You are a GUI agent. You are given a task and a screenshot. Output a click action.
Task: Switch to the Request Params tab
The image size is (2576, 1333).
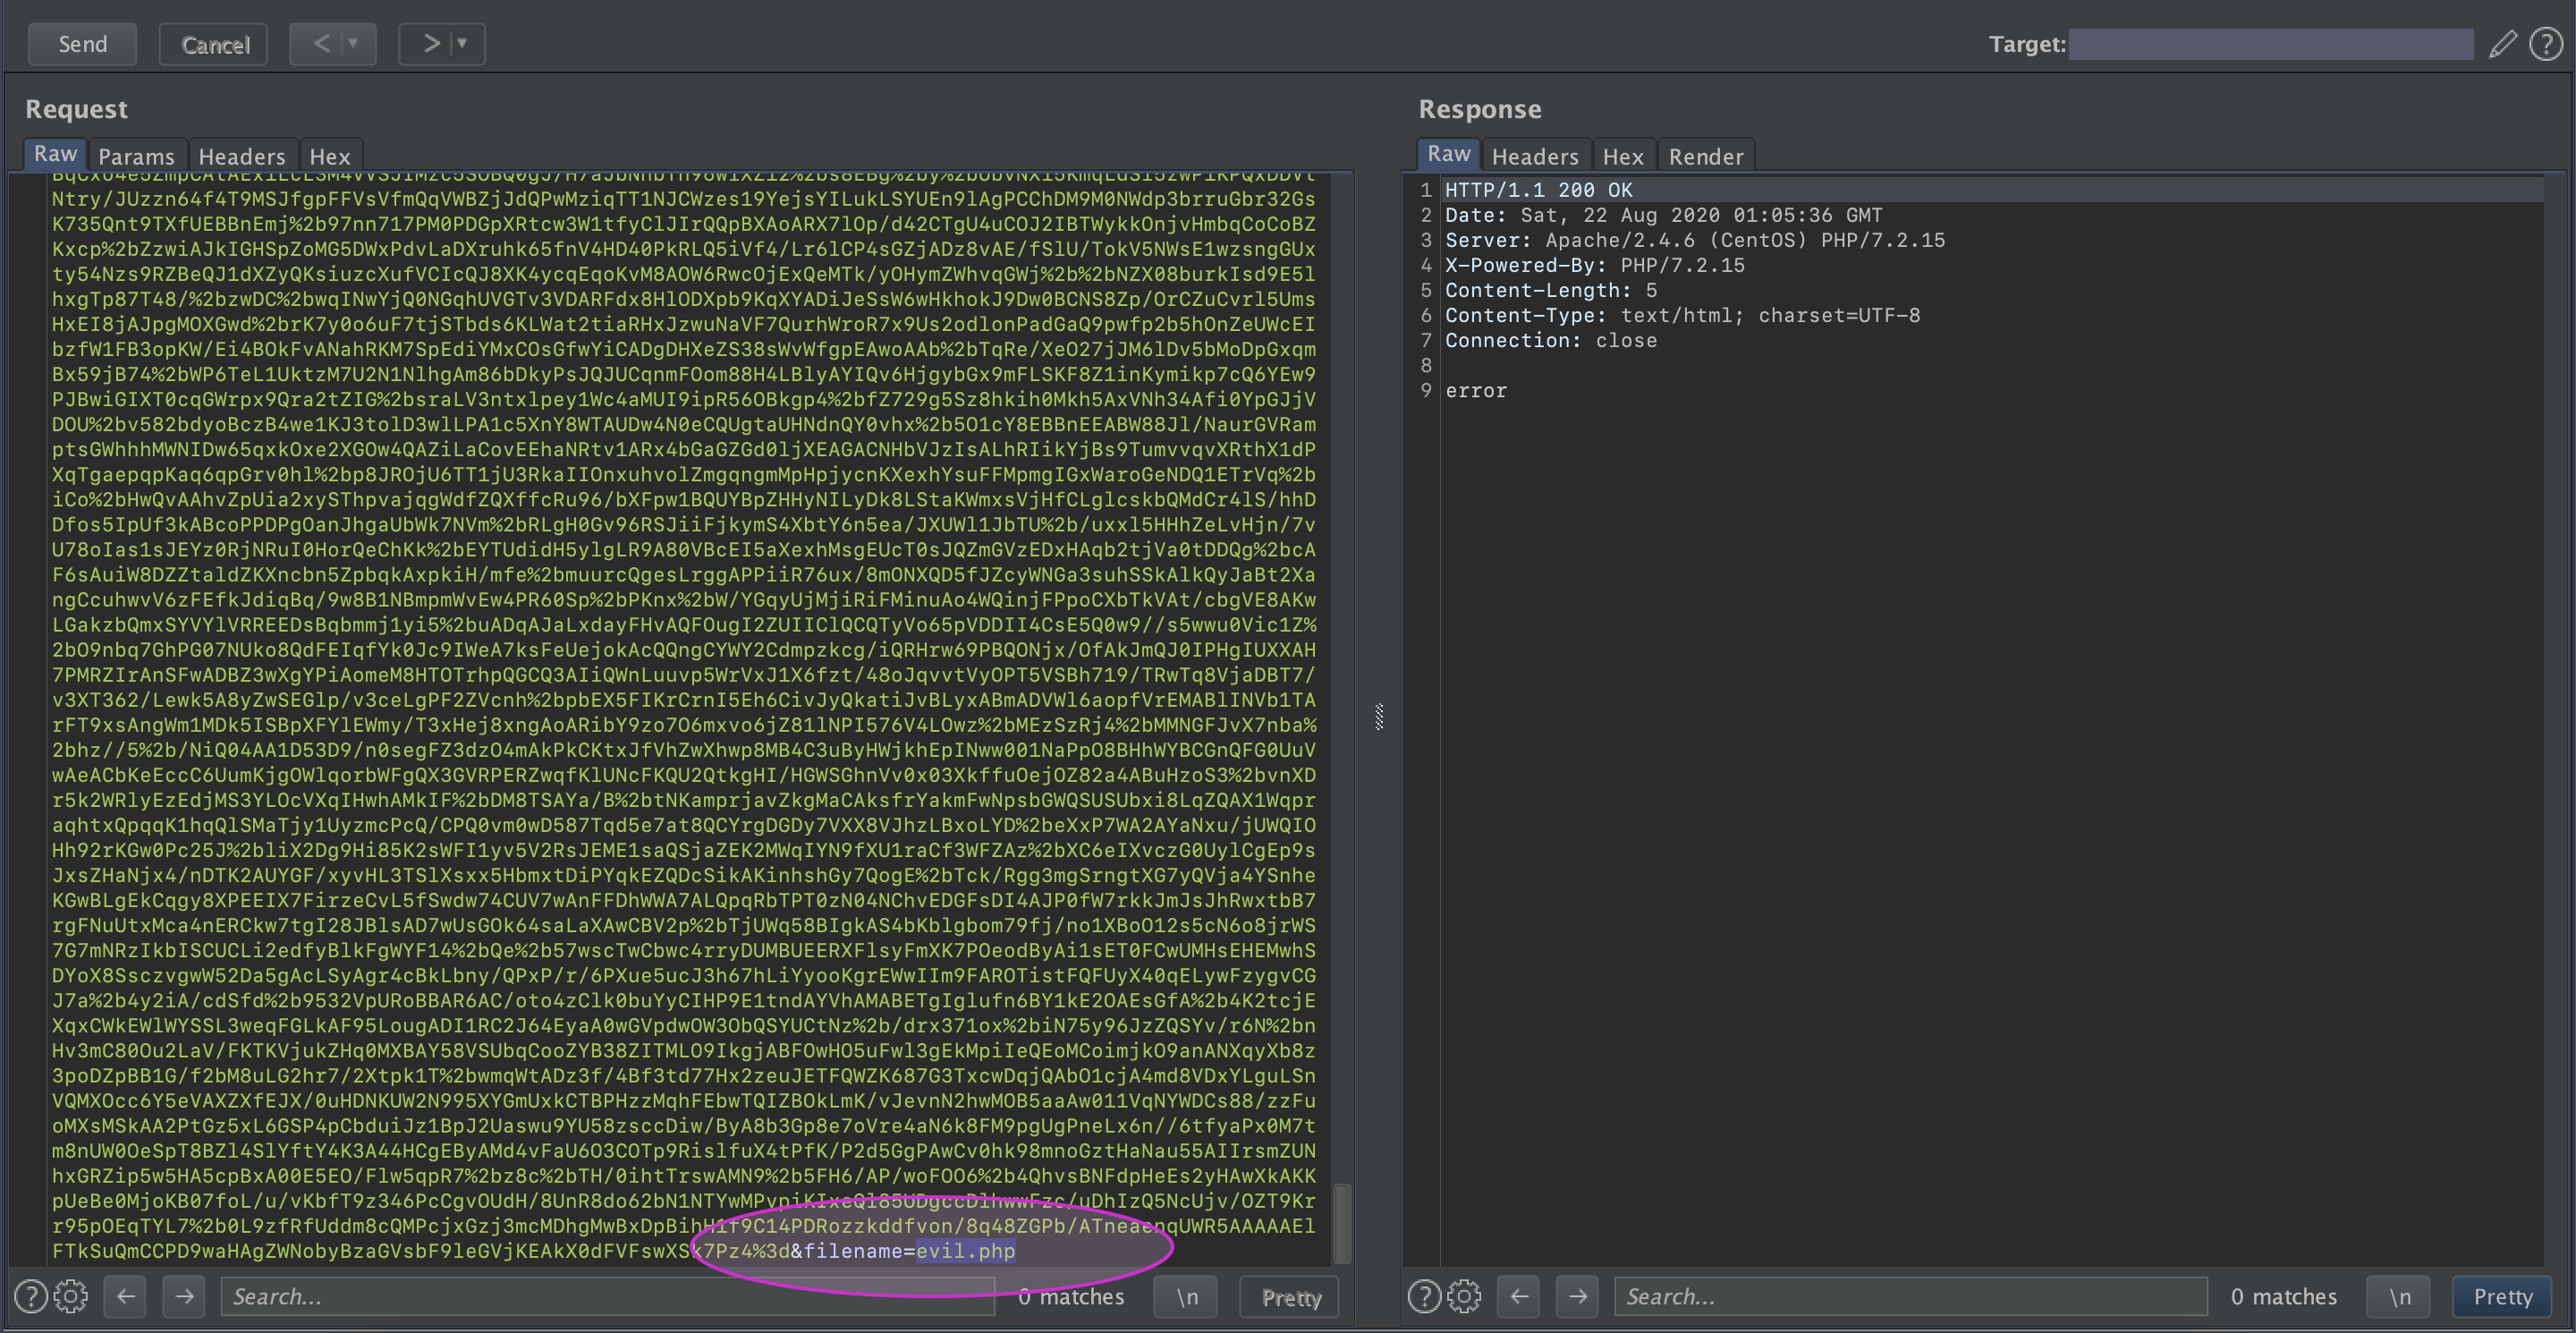coord(136,156)
